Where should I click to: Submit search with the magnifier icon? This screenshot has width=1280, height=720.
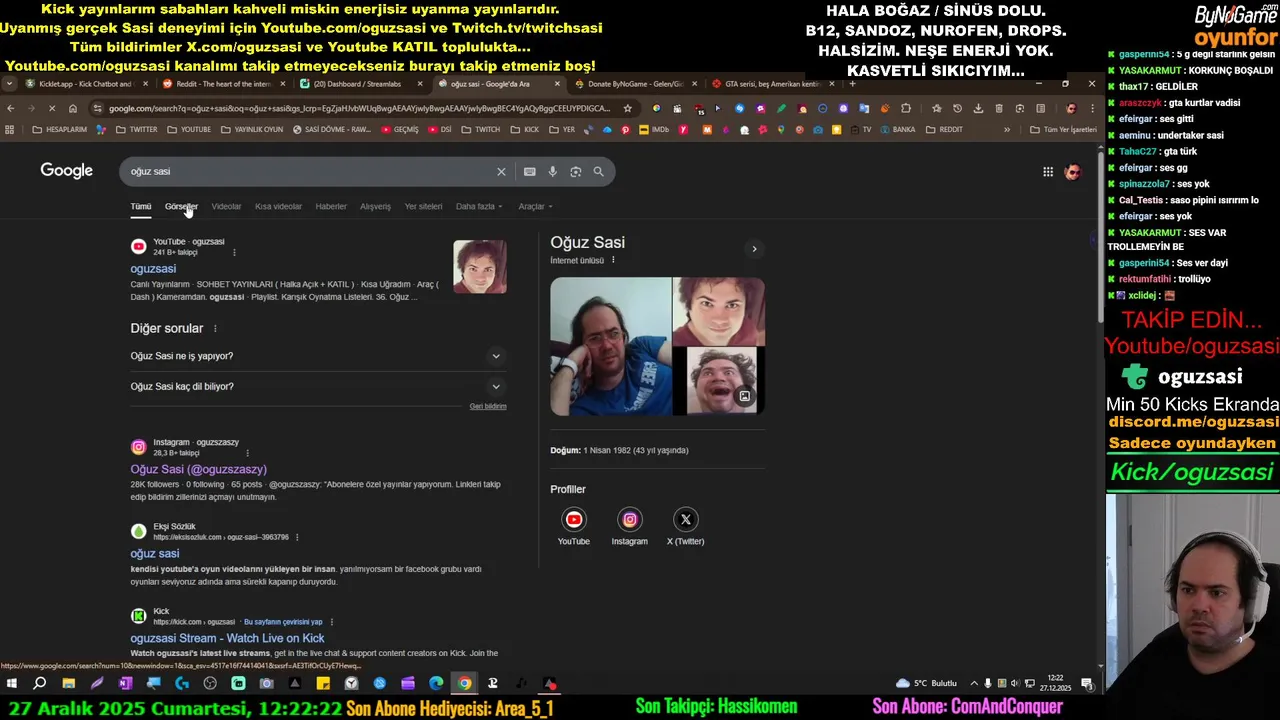(598, 172)
